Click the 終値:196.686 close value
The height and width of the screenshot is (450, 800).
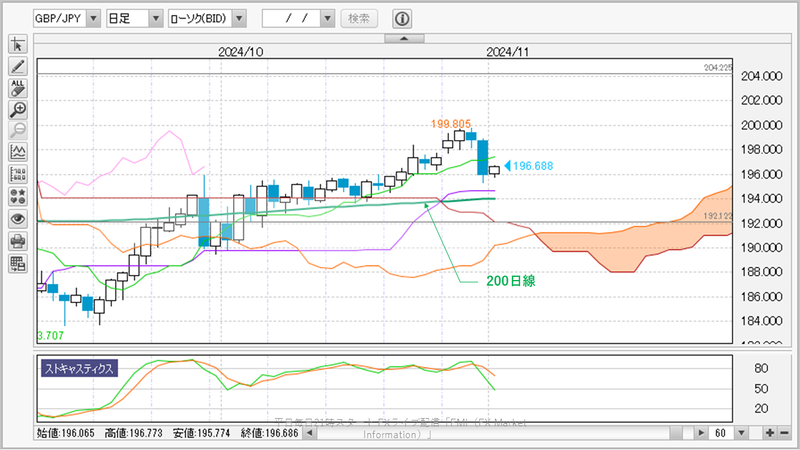269,433
